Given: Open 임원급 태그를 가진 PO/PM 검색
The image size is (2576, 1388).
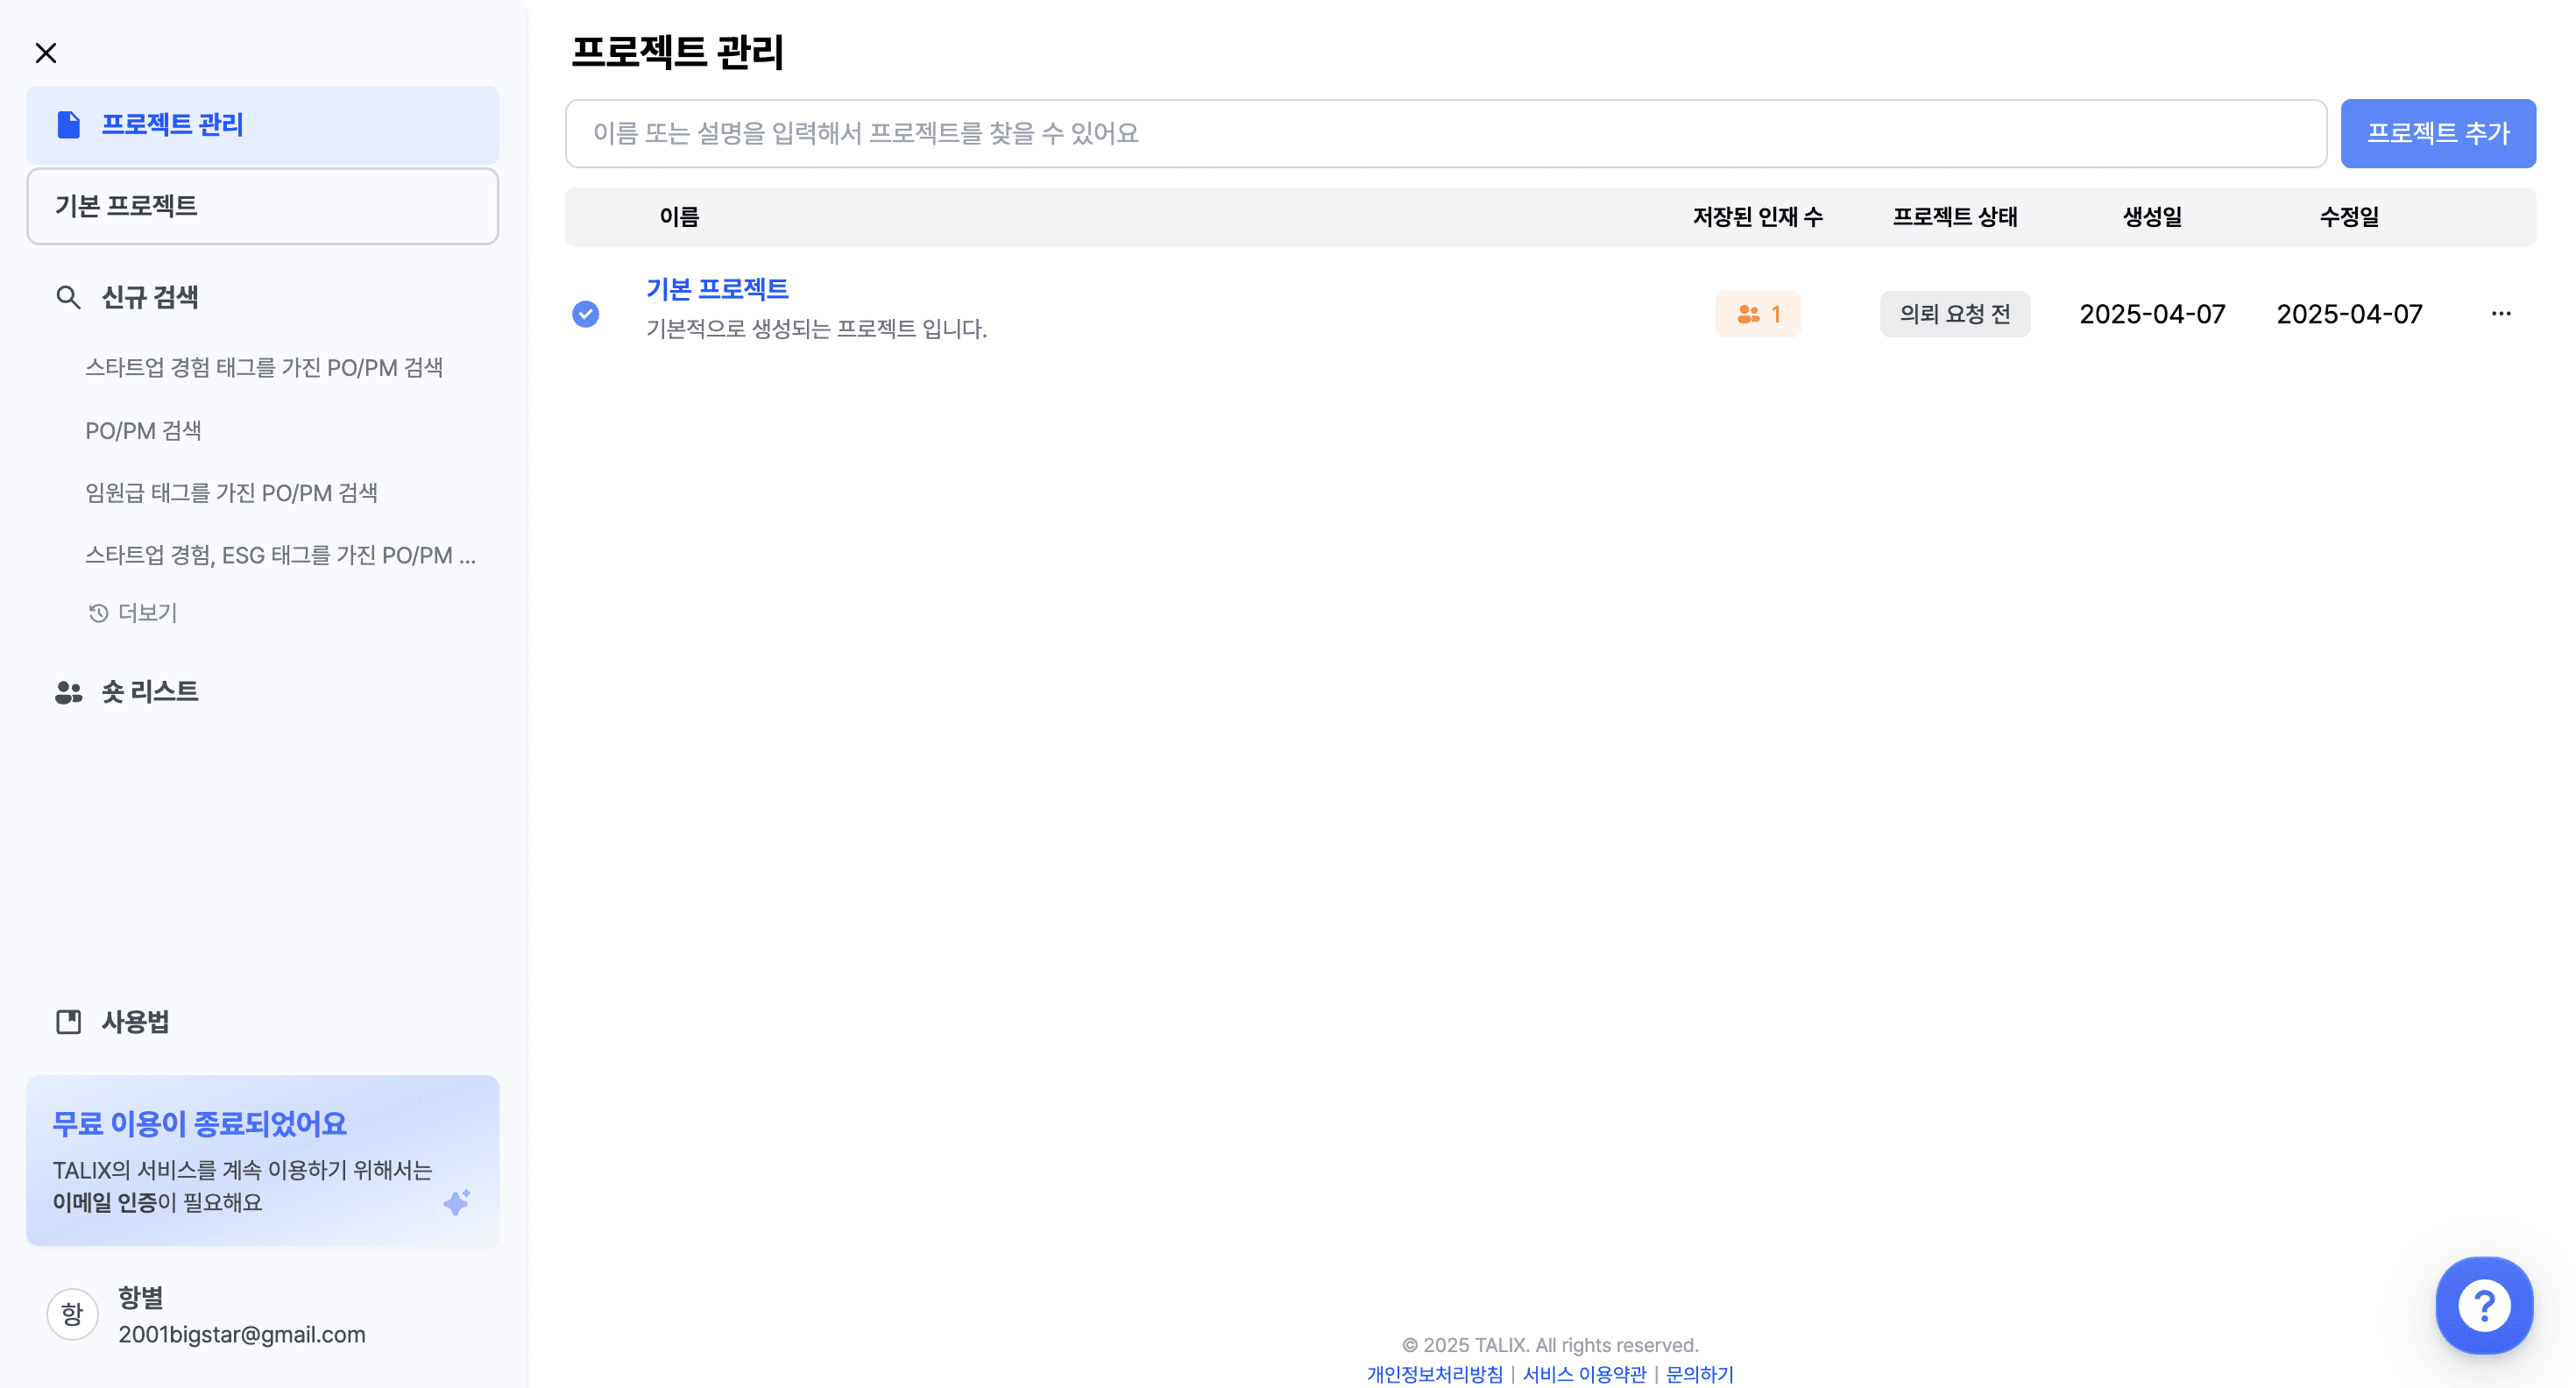Looking at the screenshot, I should tap(231, 493).
